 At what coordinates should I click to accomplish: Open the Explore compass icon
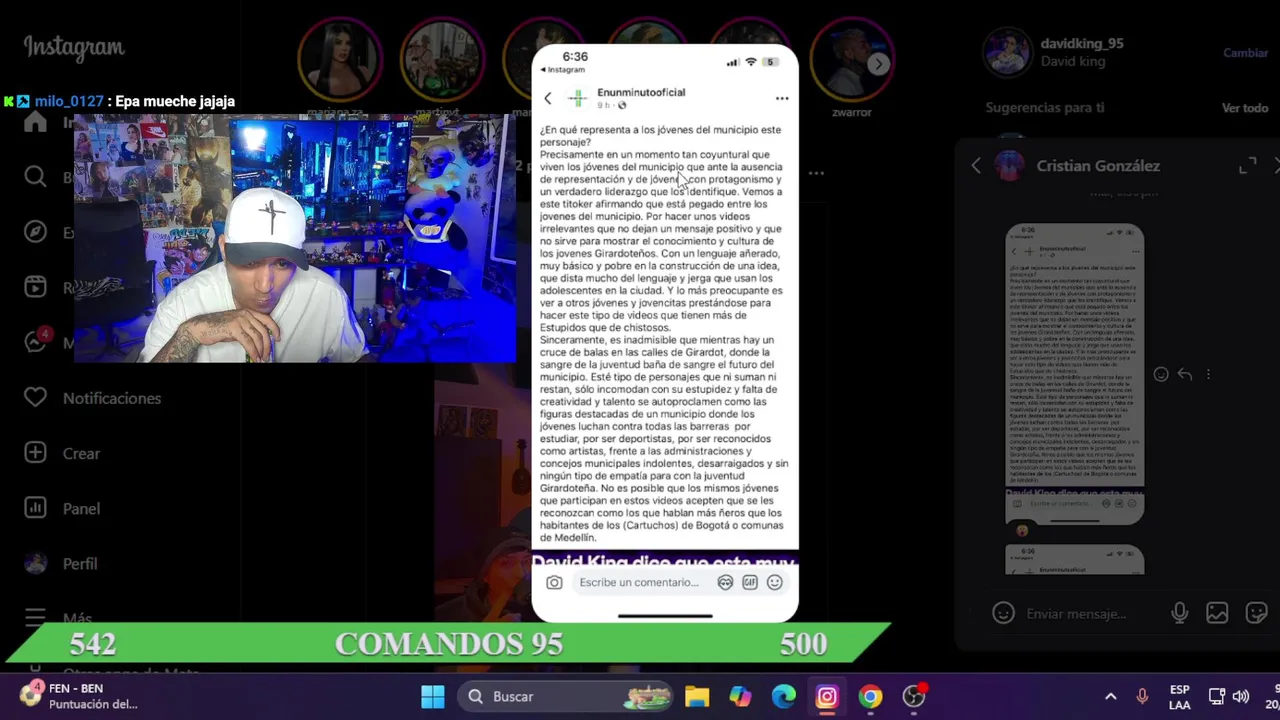(35, 232)
